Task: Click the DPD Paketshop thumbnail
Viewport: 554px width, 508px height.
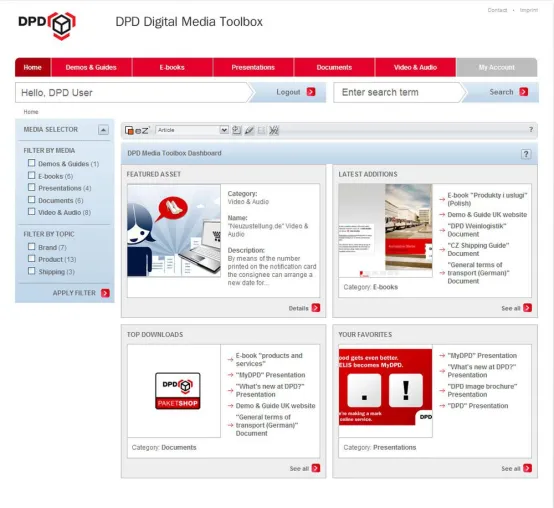Action: tap(177, 391)
